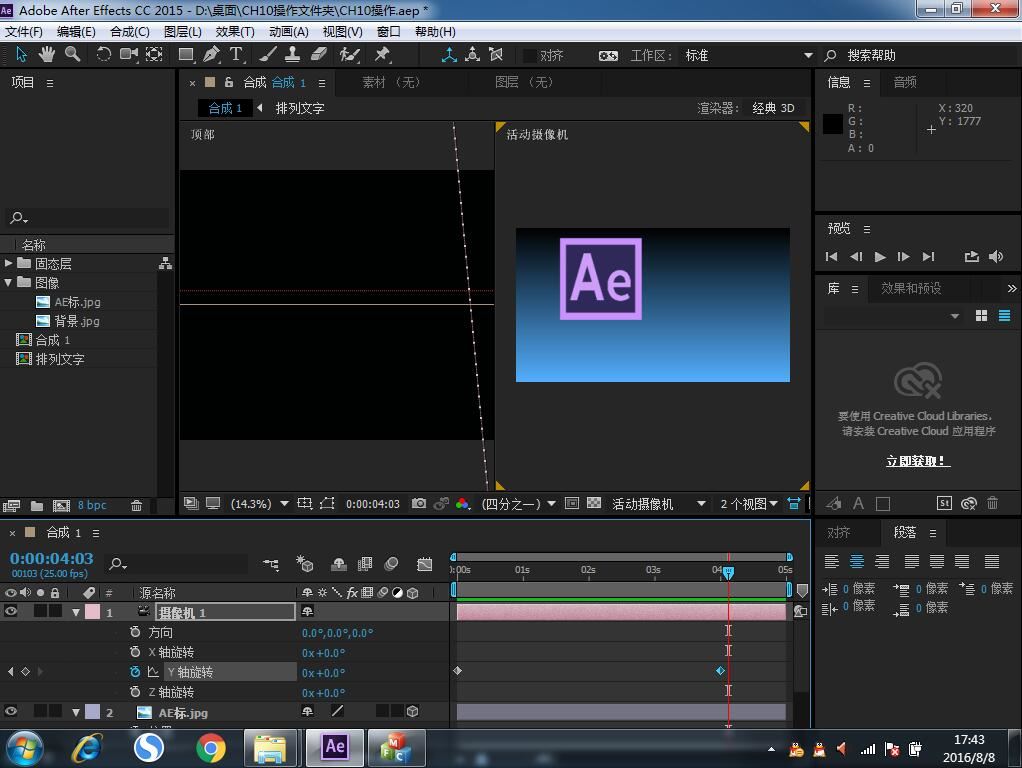Viewport: 1022px width, 768px height.
Task: Select the Rectangle shape tool
Action: point(186,55)
